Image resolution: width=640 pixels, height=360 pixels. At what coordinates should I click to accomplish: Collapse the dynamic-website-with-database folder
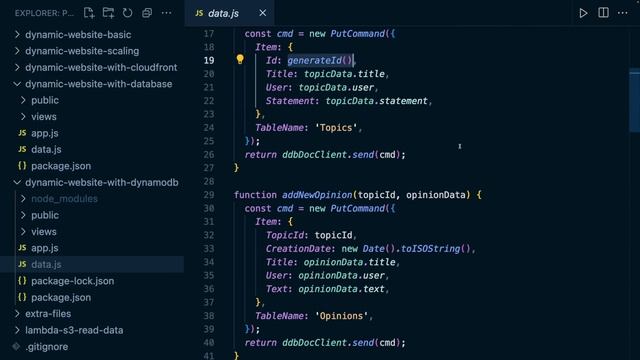click(98, 84)
